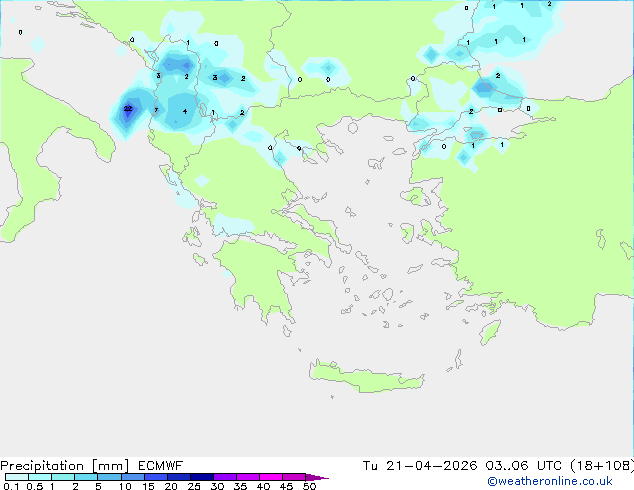Click the legend scale label '0.1'
Image resolution: width=634 pixels, height=490 pixels.
[11, 486]
